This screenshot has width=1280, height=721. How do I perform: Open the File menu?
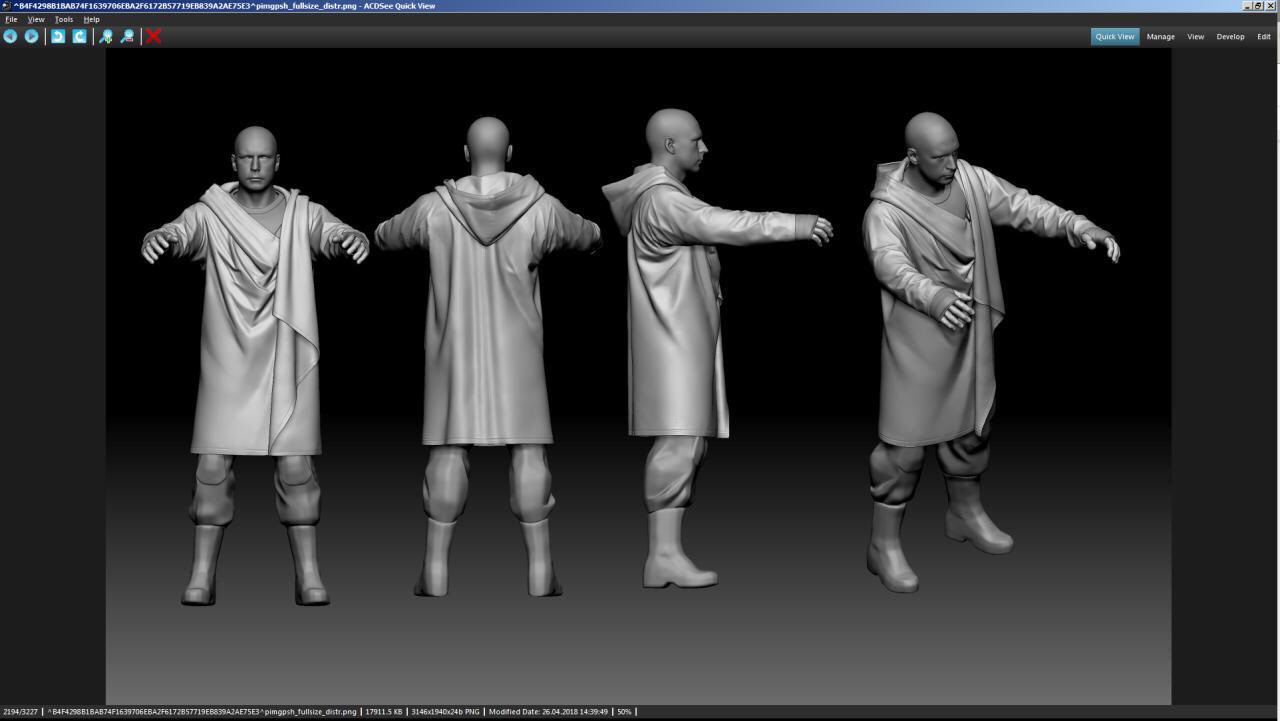tap(11, 19)
